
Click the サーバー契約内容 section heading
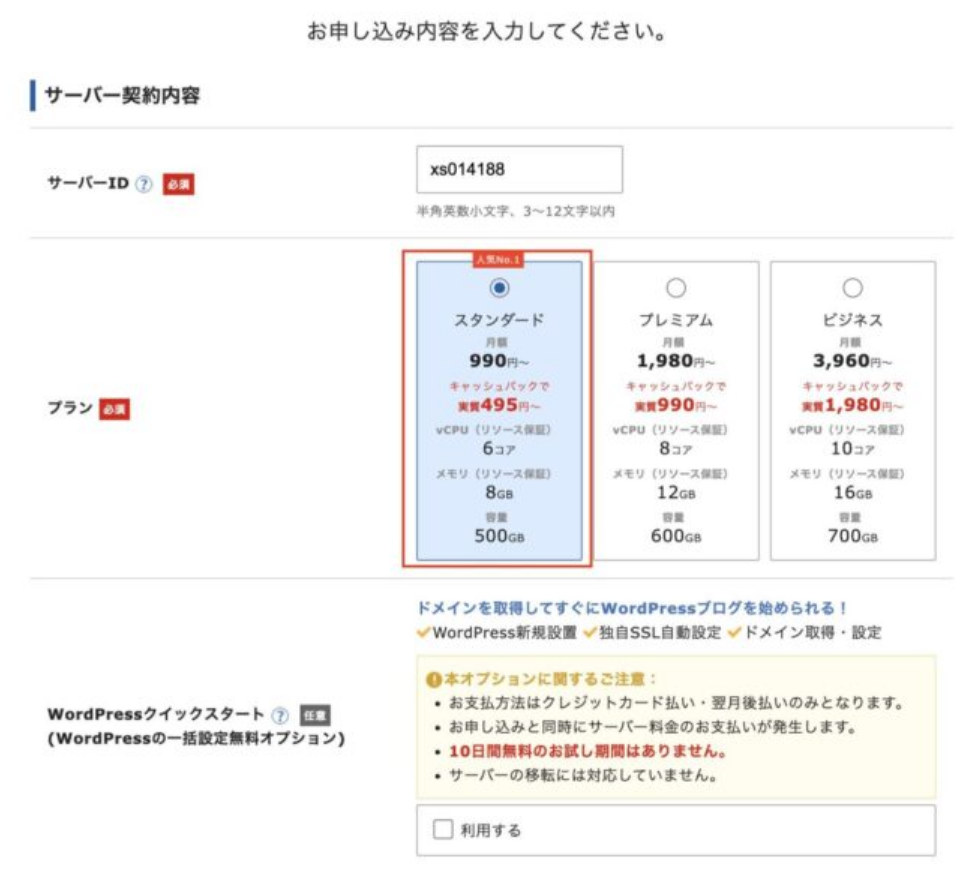click(123, 96)
